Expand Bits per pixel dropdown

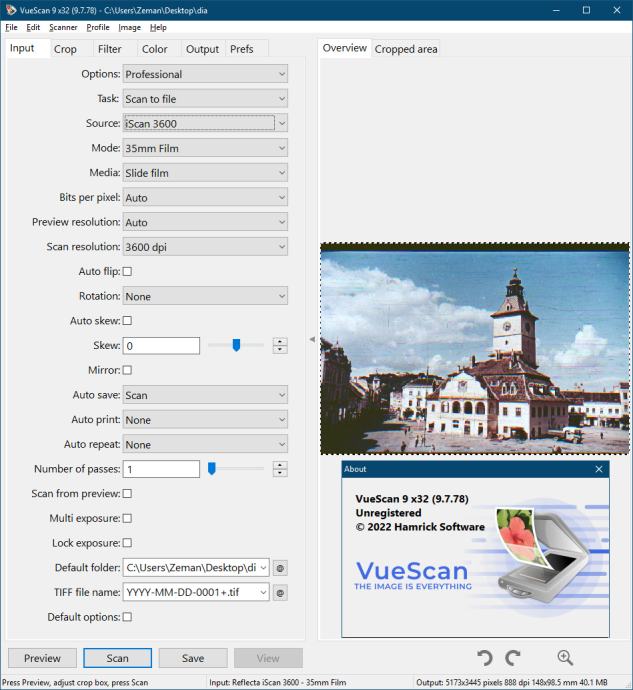205,198
